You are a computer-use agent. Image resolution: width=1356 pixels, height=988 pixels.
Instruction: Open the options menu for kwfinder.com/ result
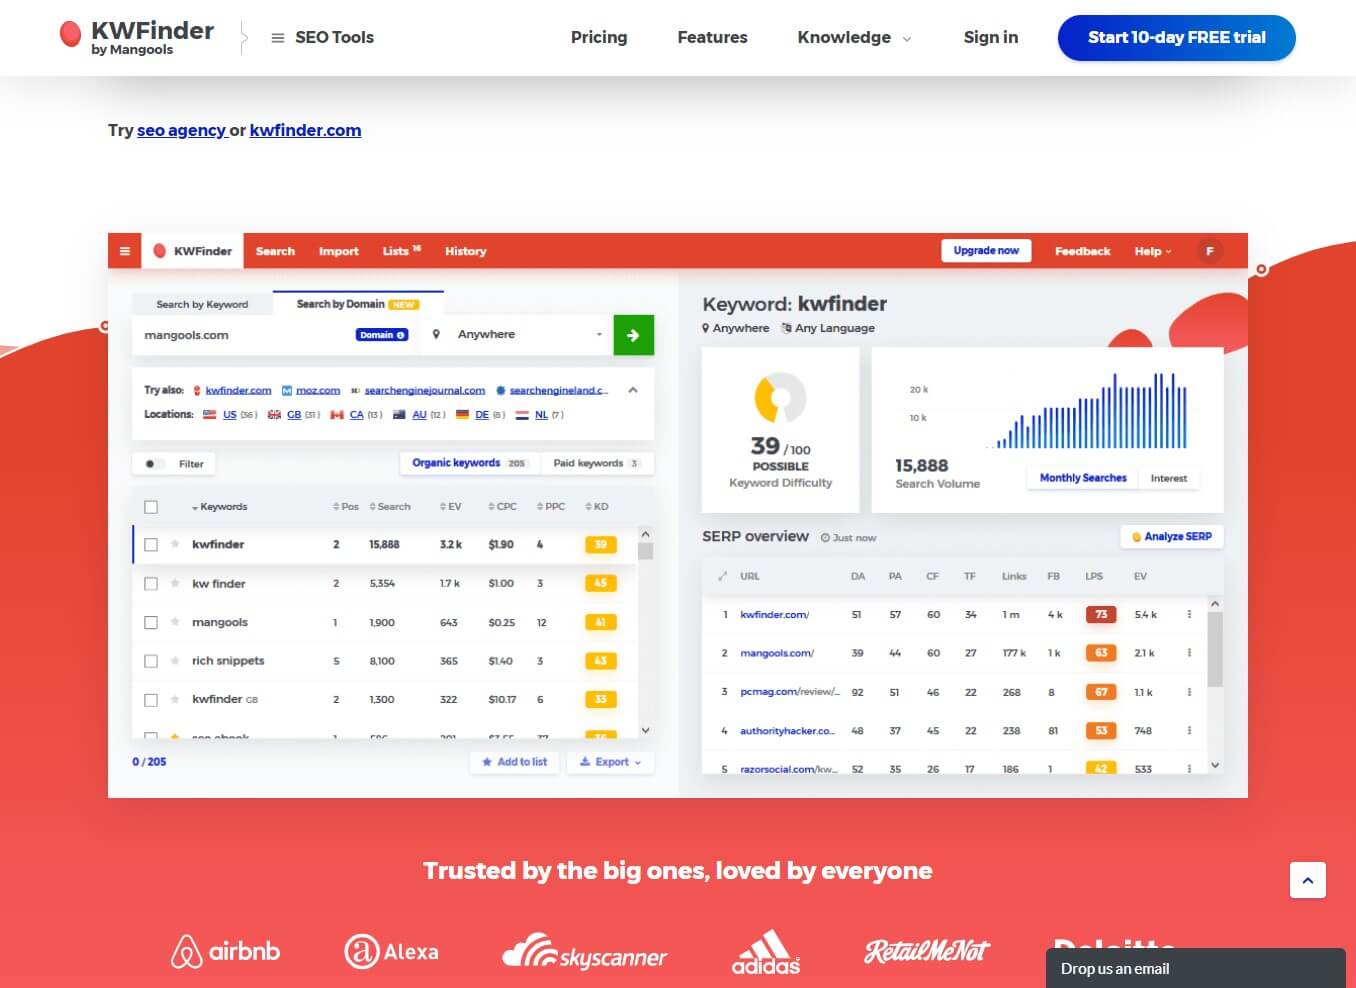coord(1189,614)
